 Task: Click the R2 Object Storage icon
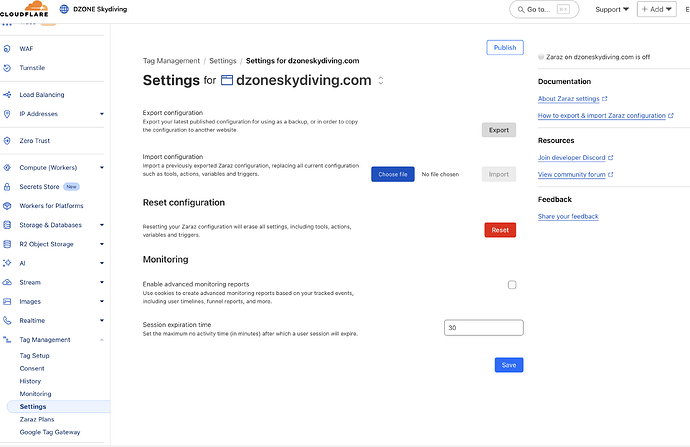[x=7, y=244]
